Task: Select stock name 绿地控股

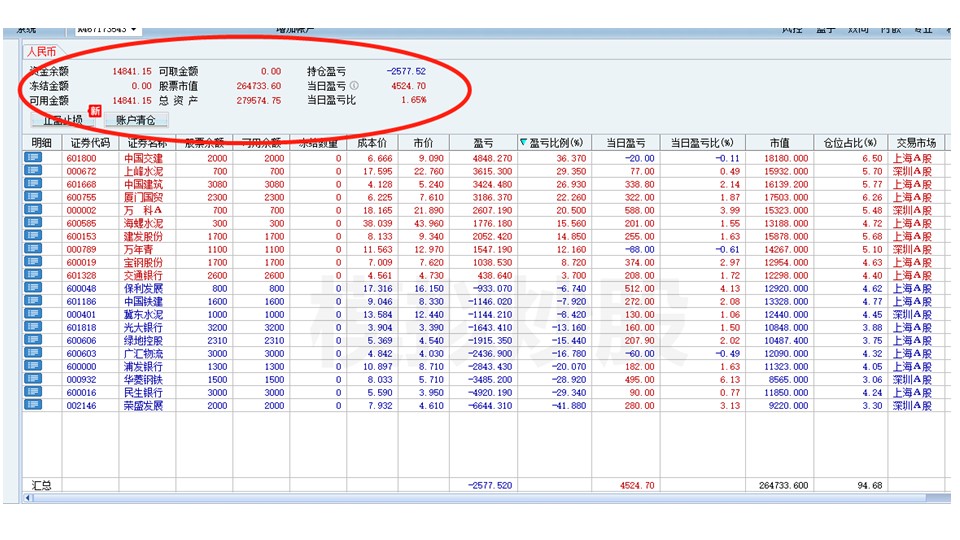Action: point(143,340)
